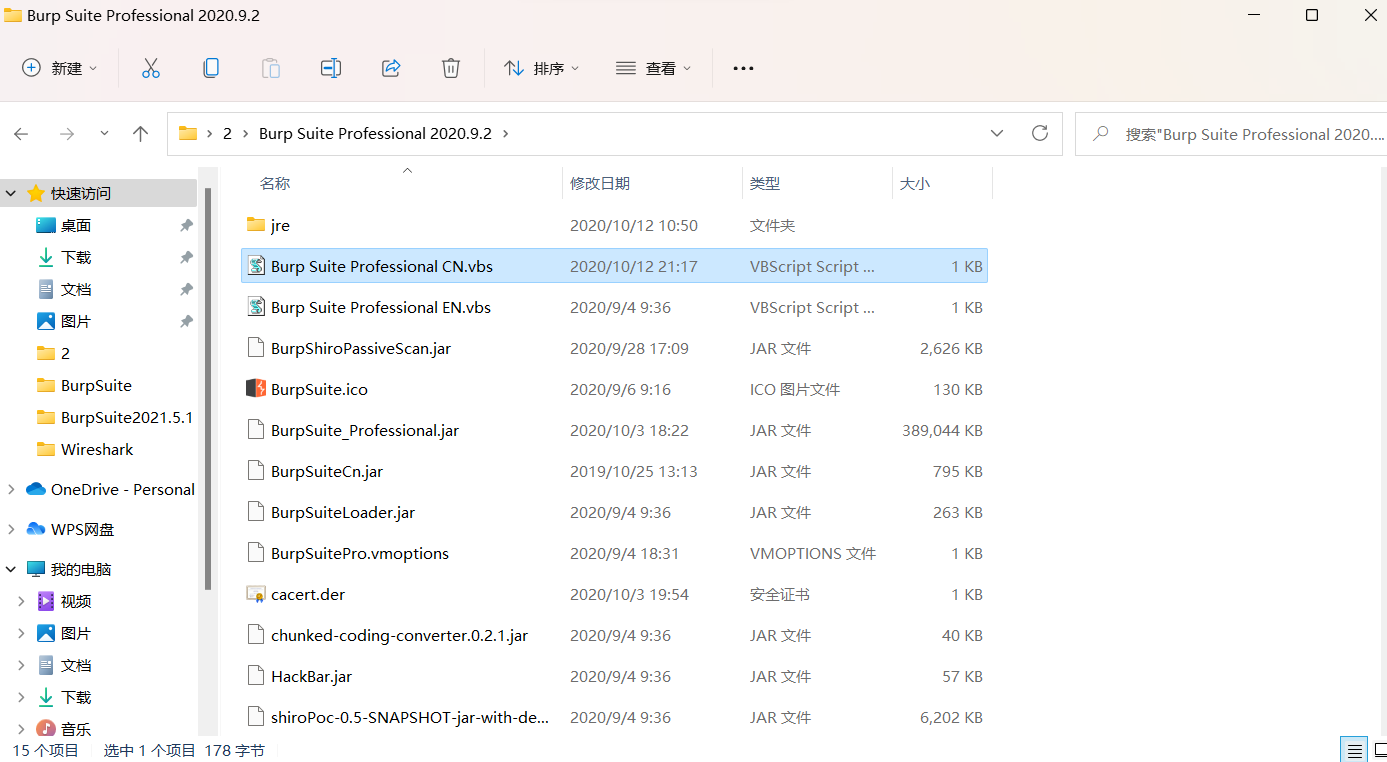Select the Burp Suite Professional CN.vbs file
This screenshot has width=1387, height=762.
(614, 266)
